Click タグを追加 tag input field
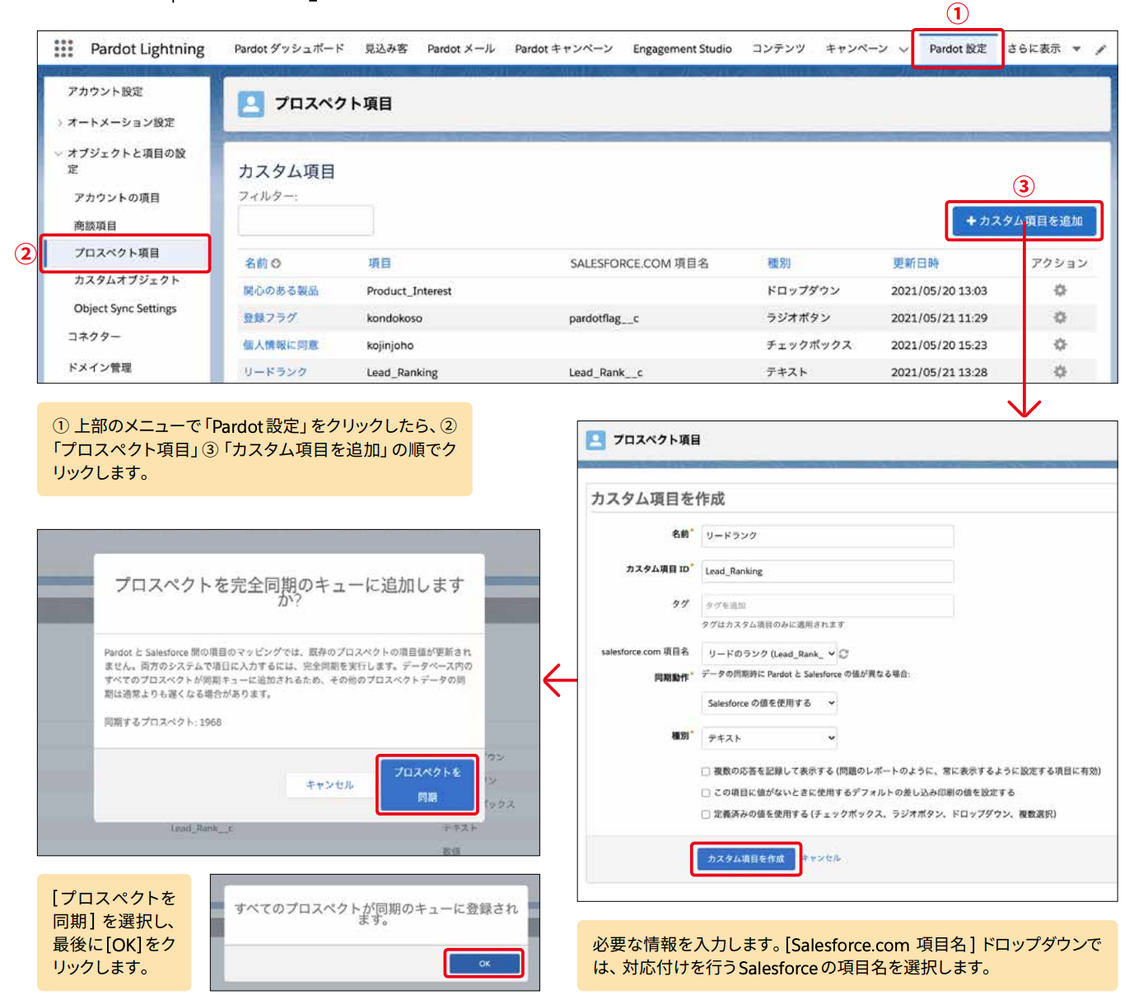1148x1004 pixels. click(x=827, y=606)
